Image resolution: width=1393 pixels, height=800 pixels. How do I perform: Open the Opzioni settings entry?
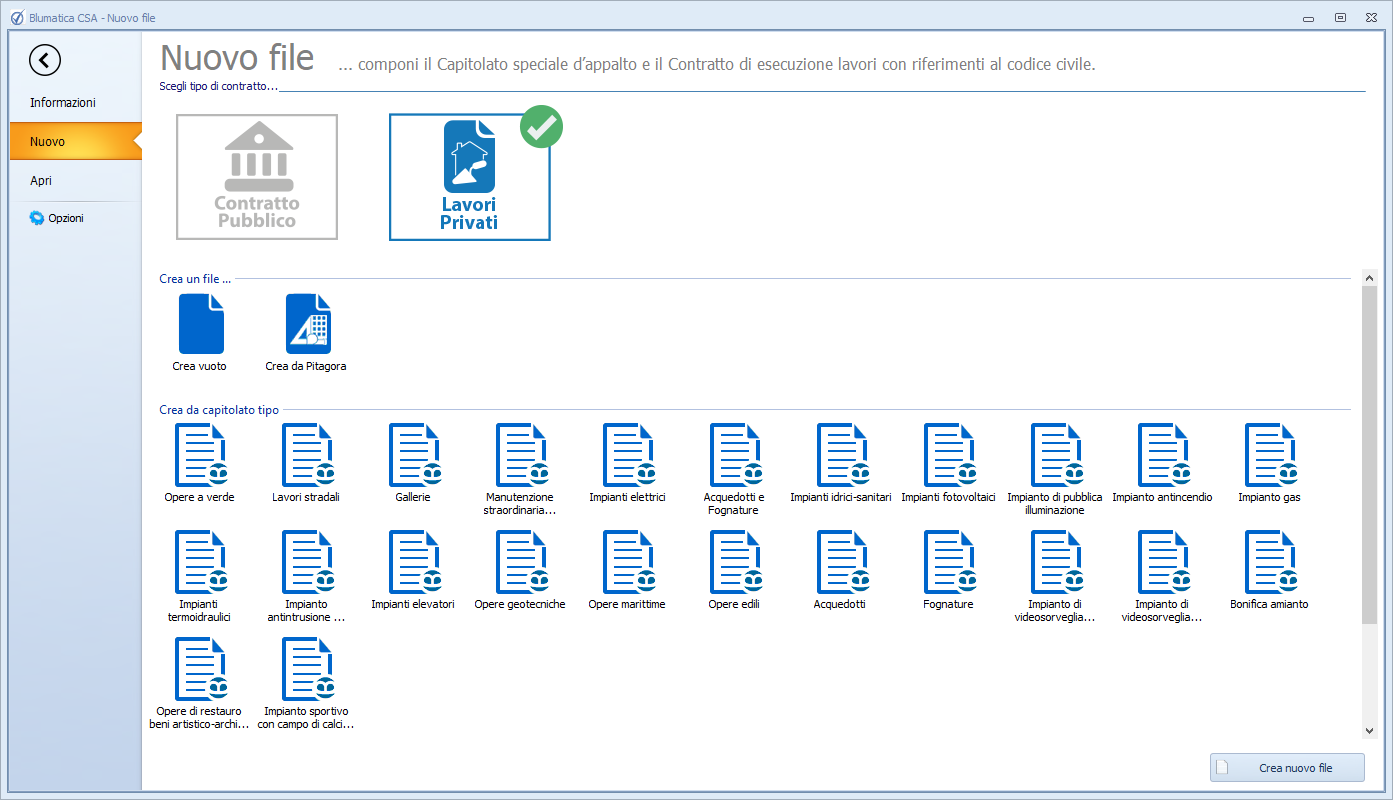coord(65,218)
